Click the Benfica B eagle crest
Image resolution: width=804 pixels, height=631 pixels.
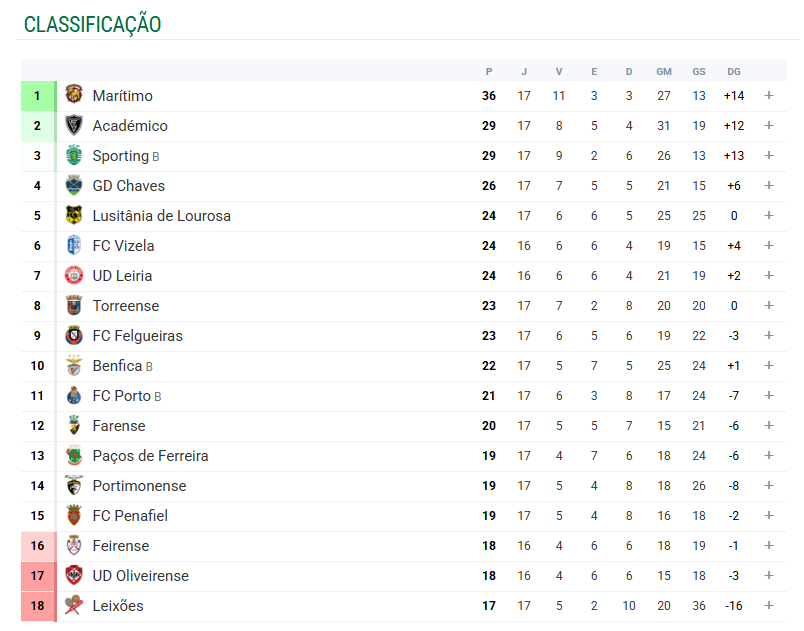pyautogui.click(x=74, y=365)
